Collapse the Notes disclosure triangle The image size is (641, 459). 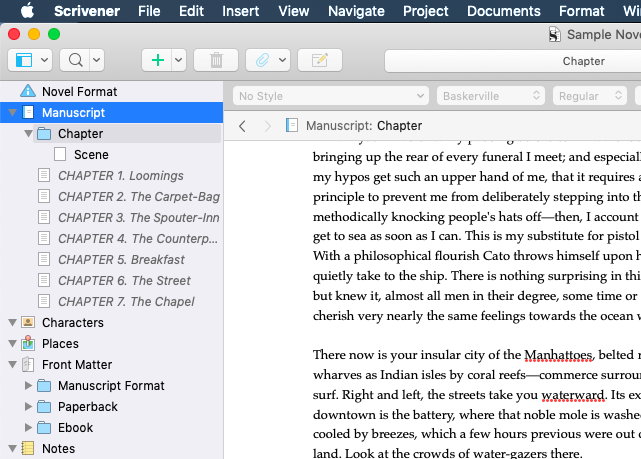tap(12, 448)
